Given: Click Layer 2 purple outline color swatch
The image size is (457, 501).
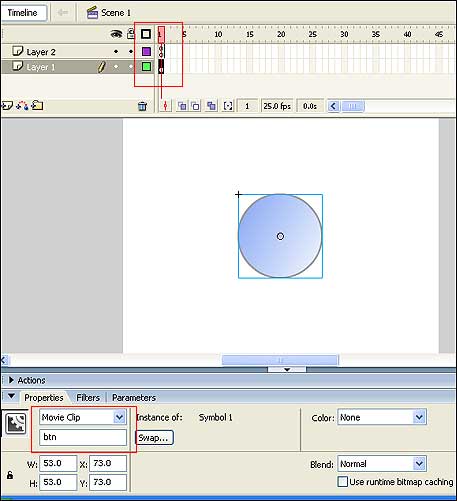Looking at the screenshot, I should [x=146, y=51].
